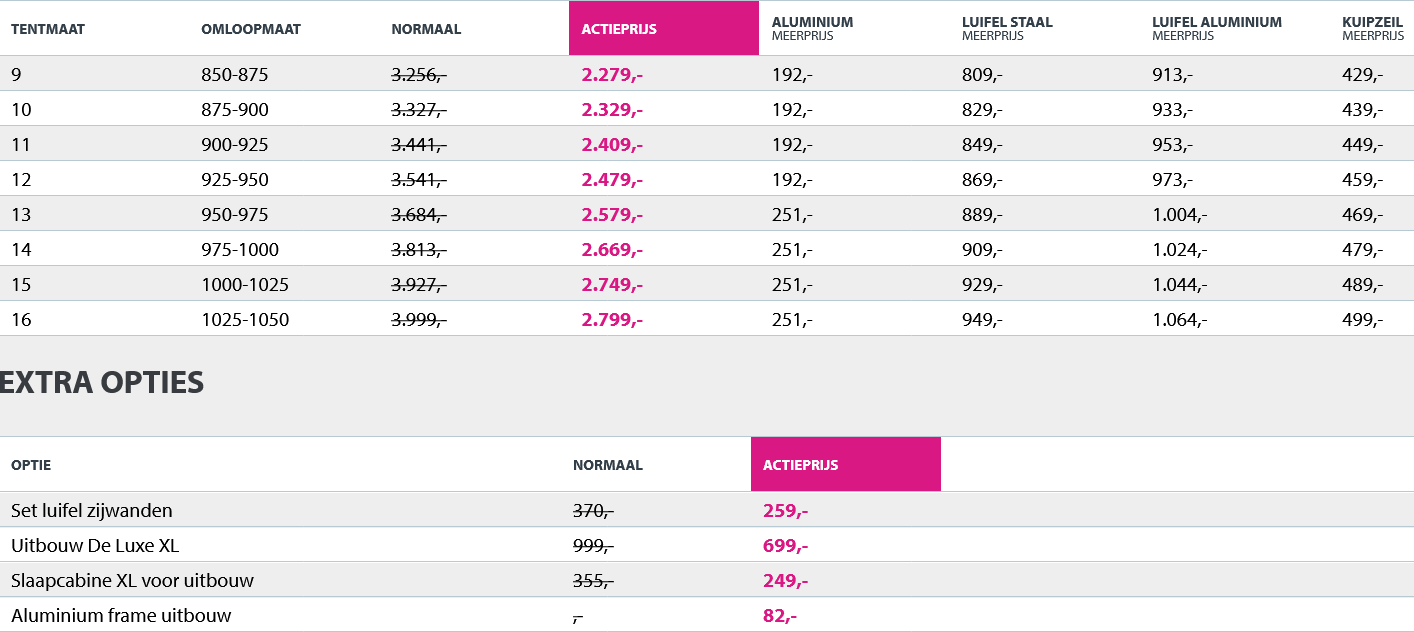Screen dimensions: 1414x632
Task: Click the ALUMINIUM meerprijs column header
Action: tap(812, 28)
